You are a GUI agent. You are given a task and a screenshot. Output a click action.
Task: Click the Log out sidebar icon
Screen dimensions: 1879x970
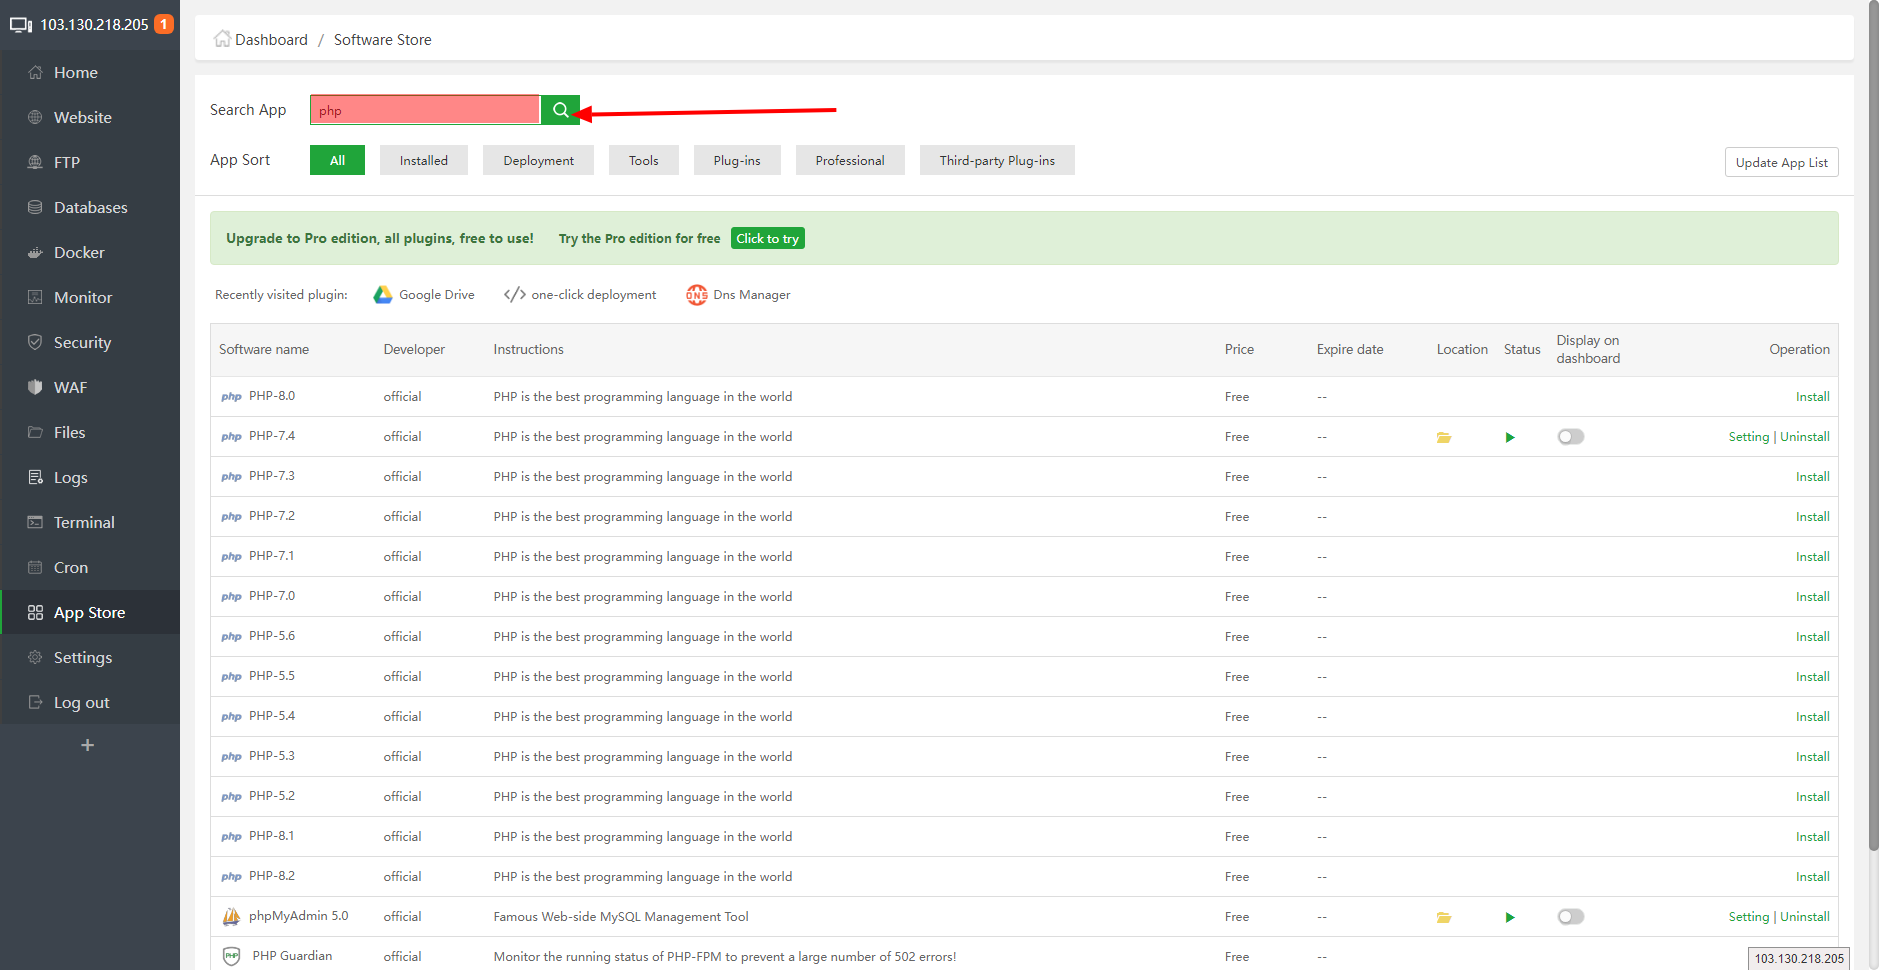(x=35, y=702)
